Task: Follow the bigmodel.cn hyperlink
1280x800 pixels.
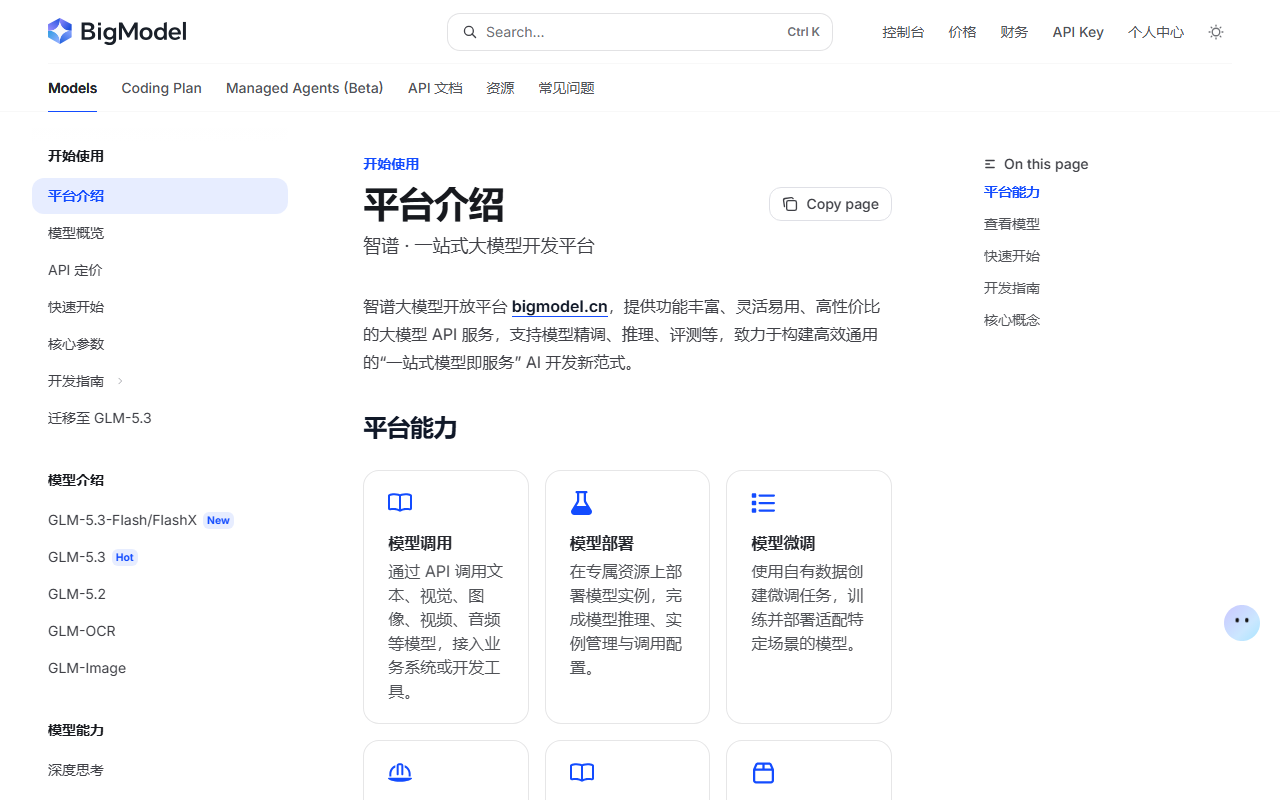Action: tap(560, 307)
